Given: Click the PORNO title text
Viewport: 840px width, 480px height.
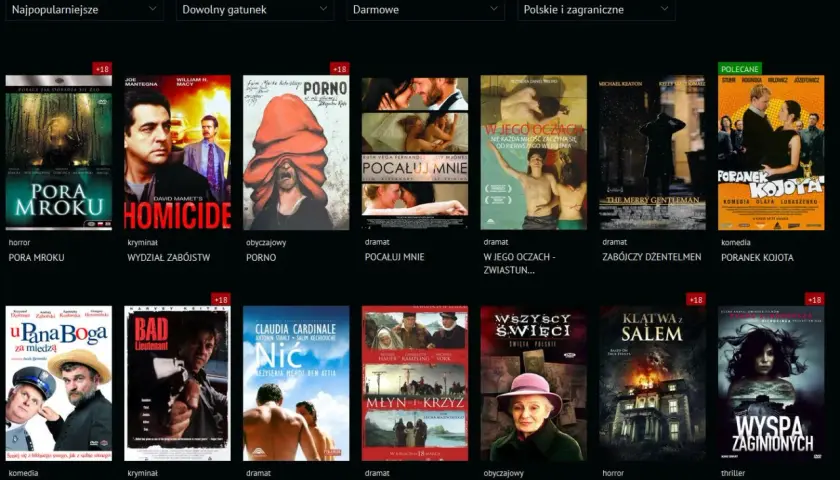Looking at the screenshot, I should 261,258.
